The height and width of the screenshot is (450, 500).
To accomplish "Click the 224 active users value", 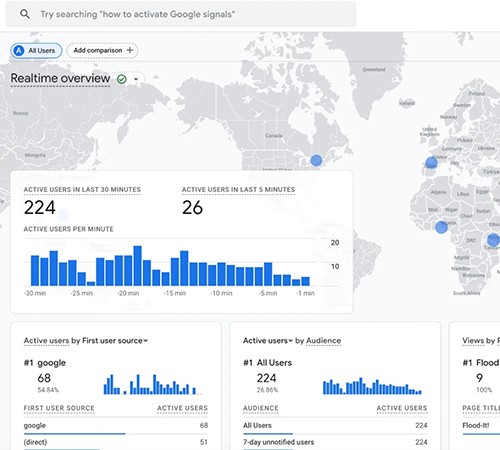I will pos(40,208).
